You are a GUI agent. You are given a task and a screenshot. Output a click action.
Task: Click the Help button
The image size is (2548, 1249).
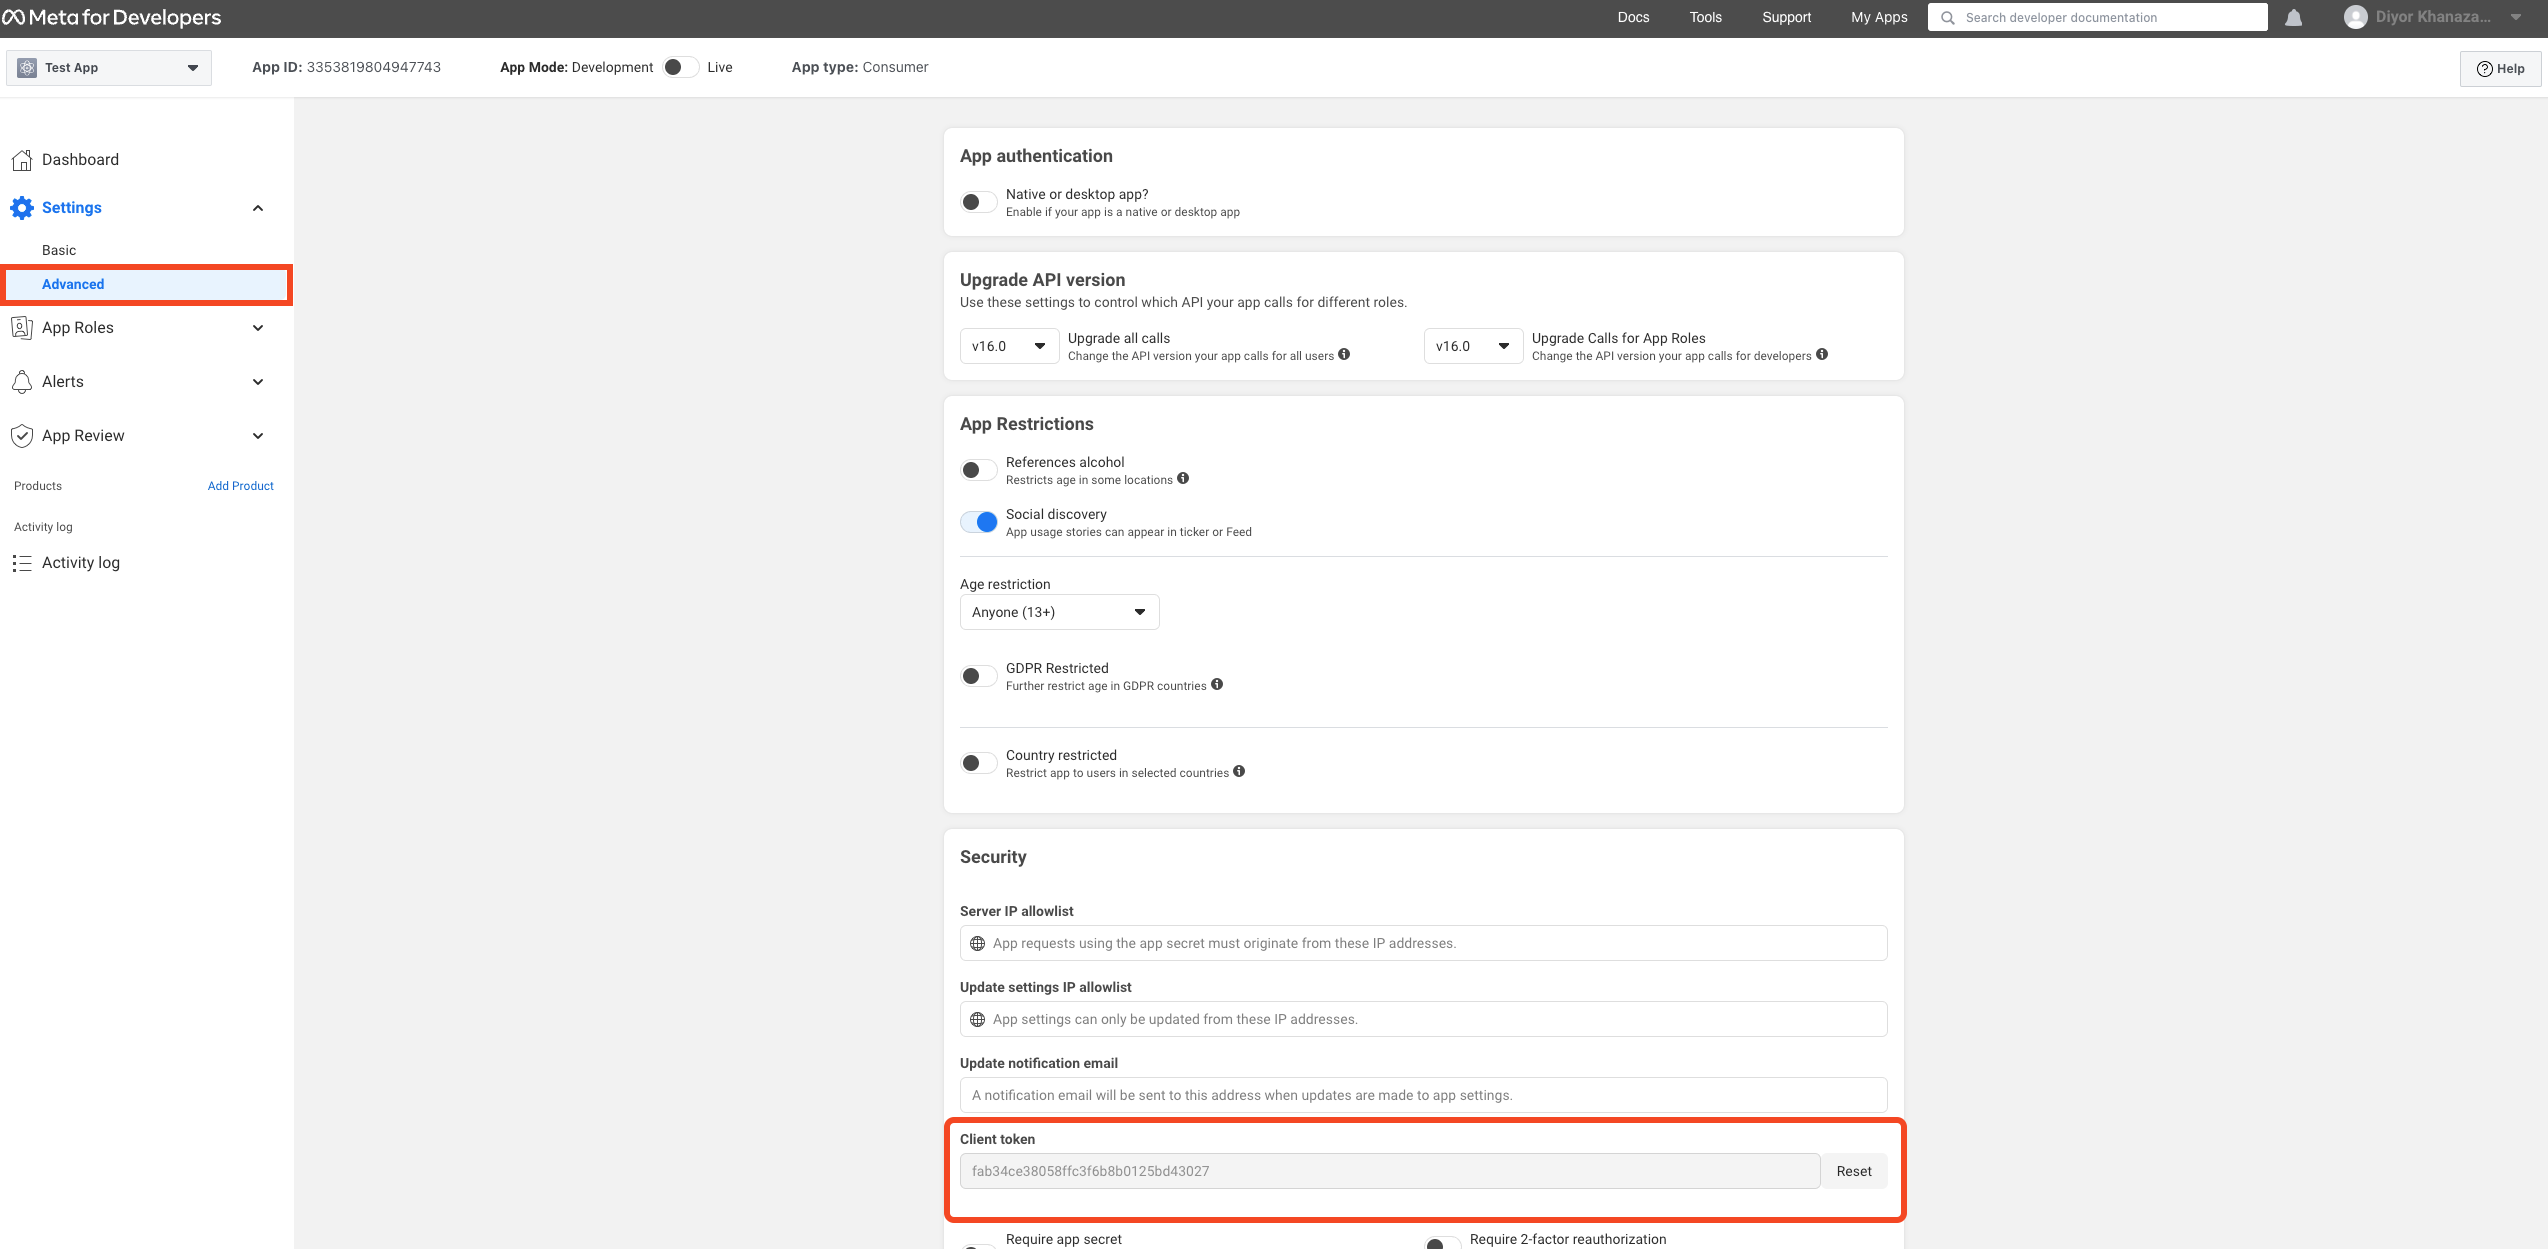click(2500, 69)
